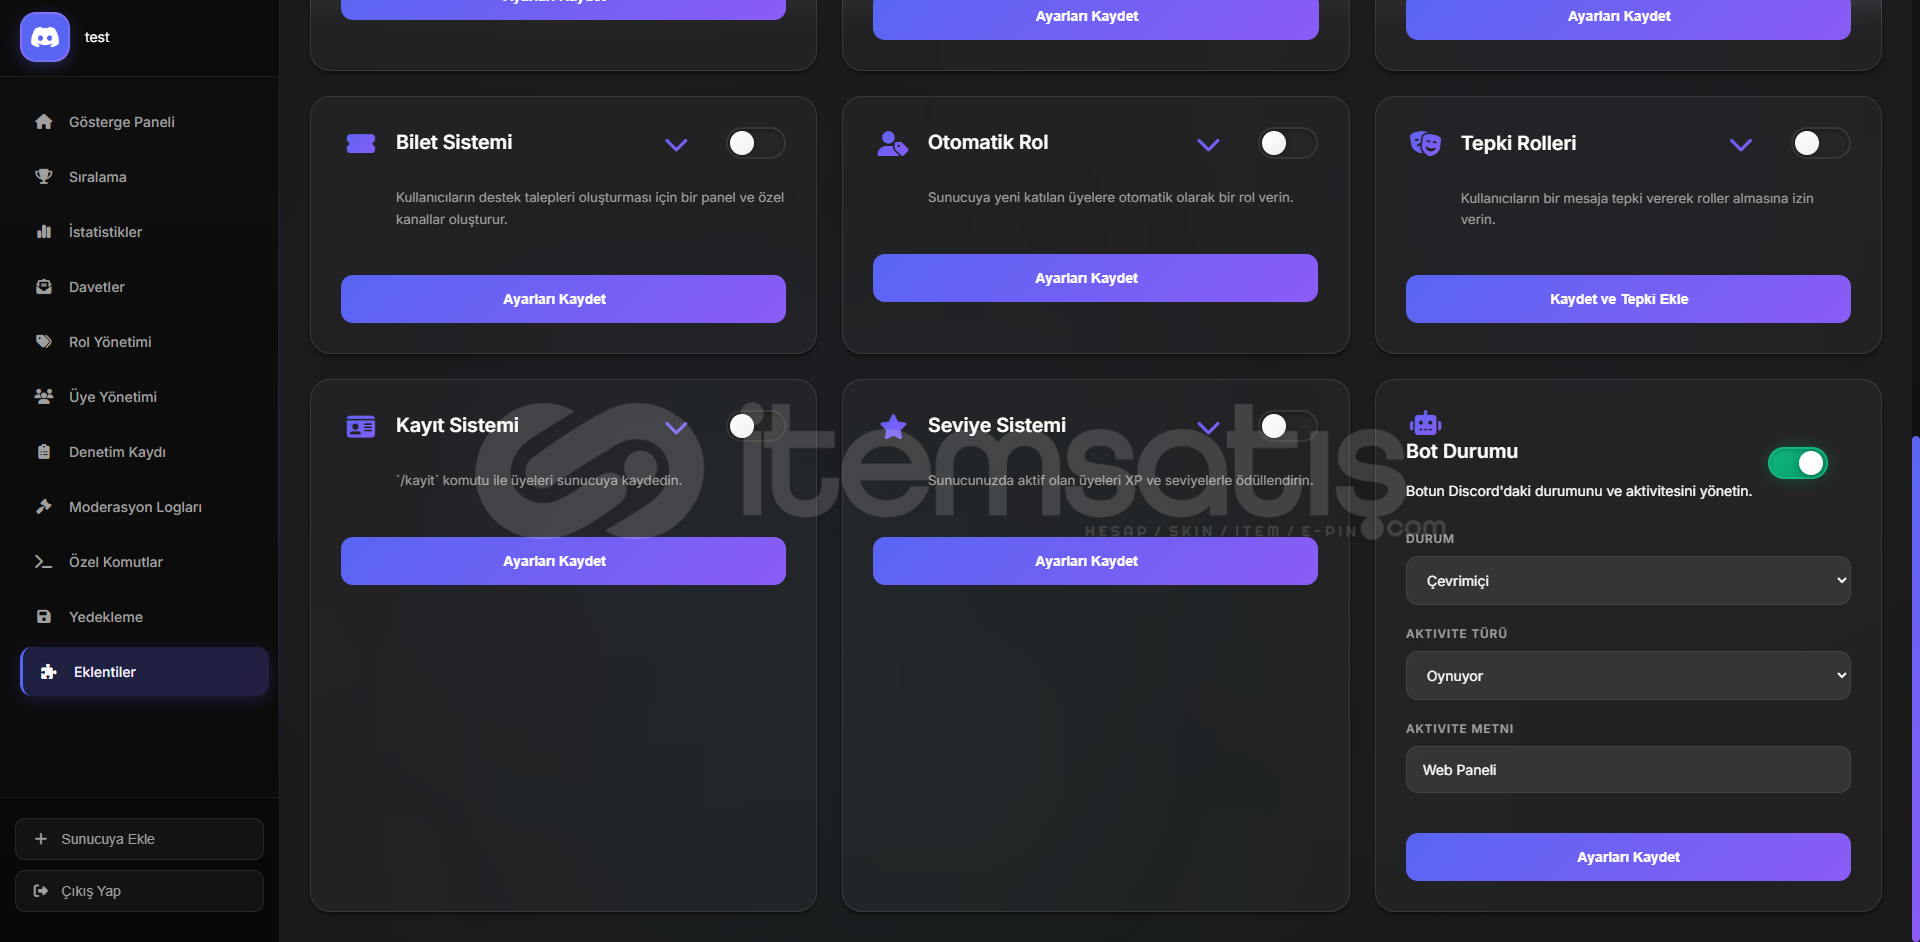Image resolution: width=1920 pixels, height=942 pixels.
Task: Open the Aktivite Türü dropdown showing Oynuyor
Action: [x=1628, y=676]
